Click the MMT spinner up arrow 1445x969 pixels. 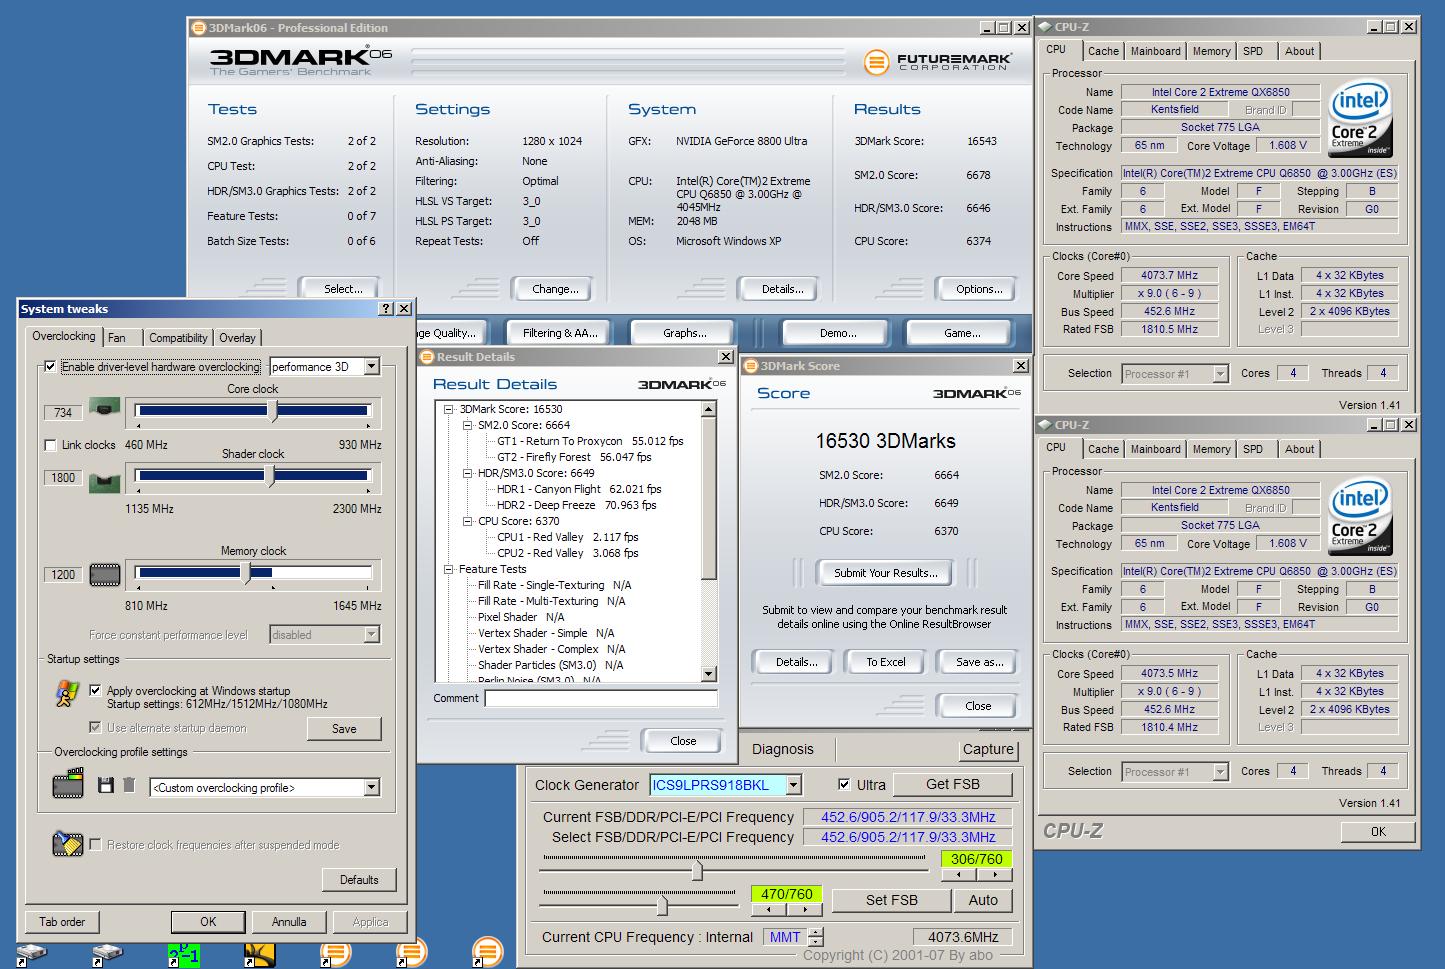point(816,932)
